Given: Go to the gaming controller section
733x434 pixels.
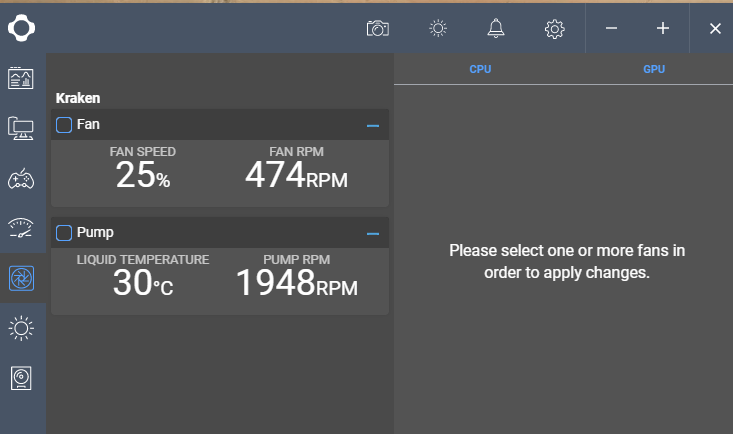Looking at the screenshot, I should tap(21, 178).
